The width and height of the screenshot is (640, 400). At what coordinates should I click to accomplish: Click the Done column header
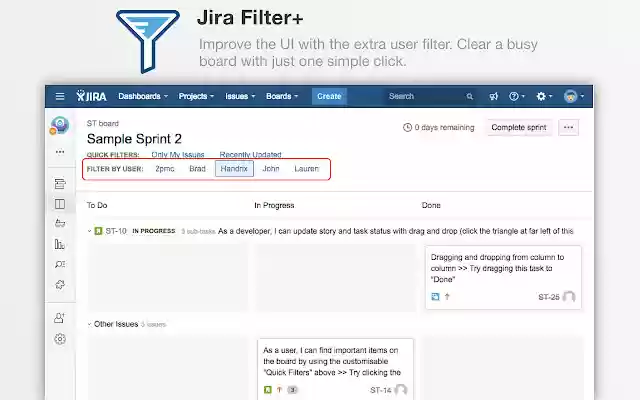pos(431,205)
